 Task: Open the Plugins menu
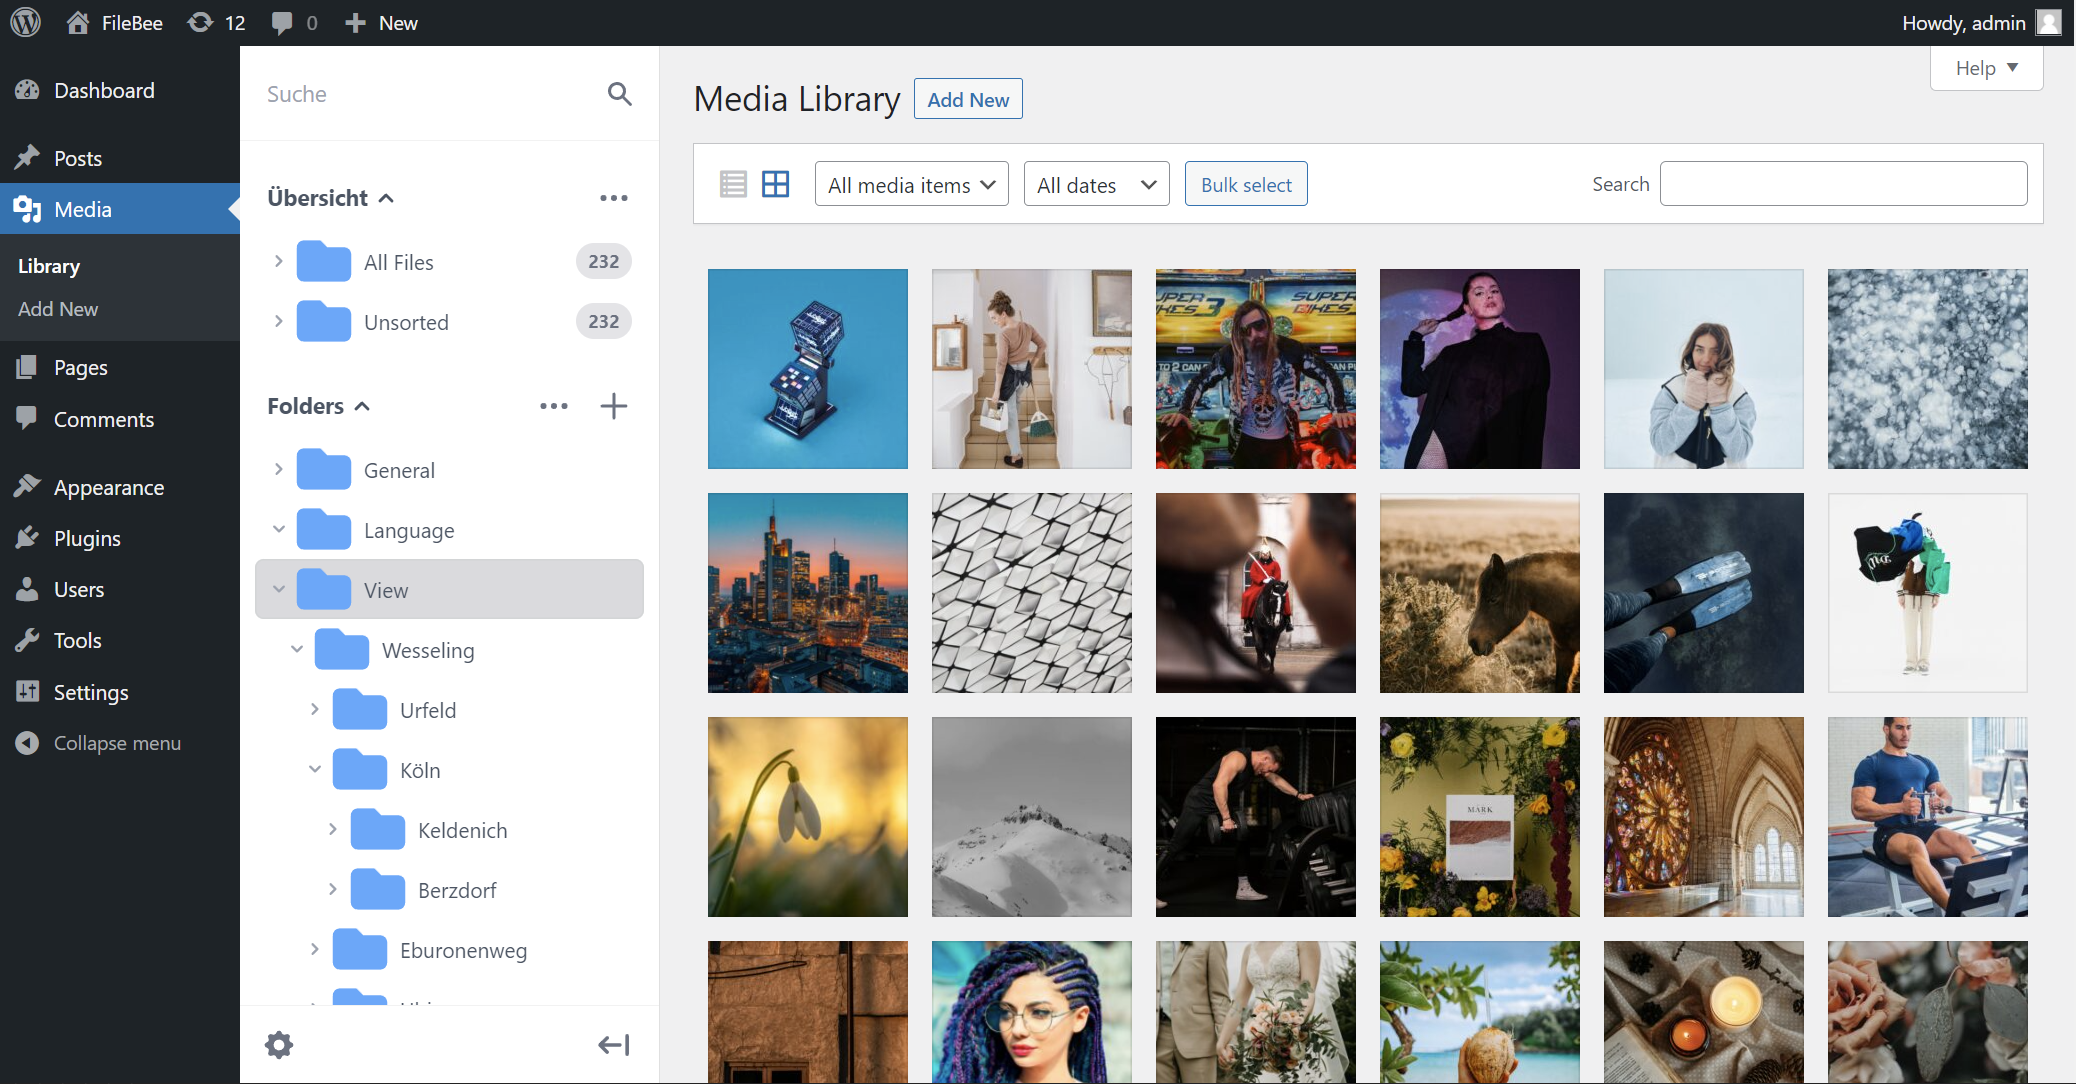tap(87, 539)
